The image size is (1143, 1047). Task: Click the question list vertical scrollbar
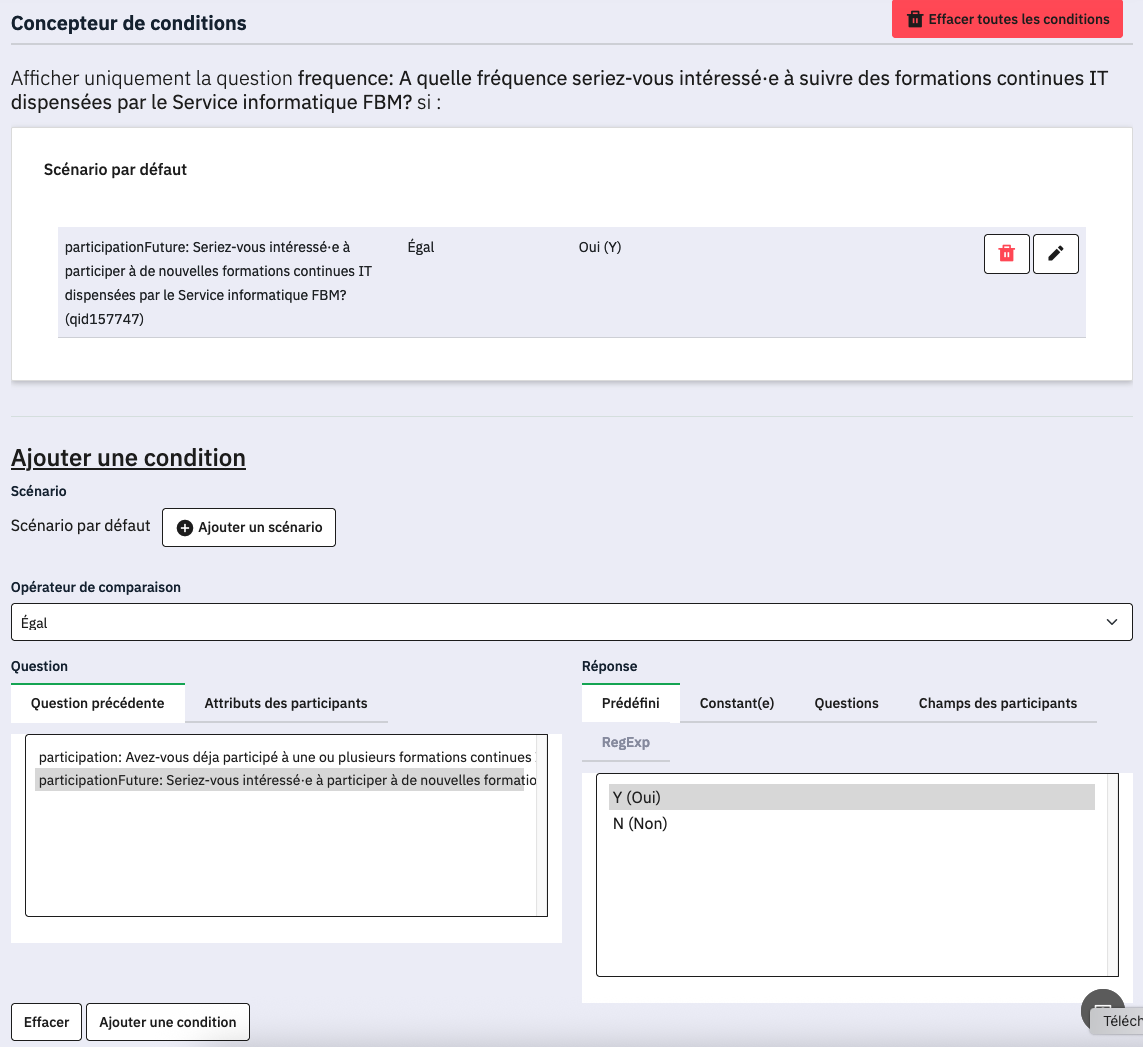tap(542, 825)
